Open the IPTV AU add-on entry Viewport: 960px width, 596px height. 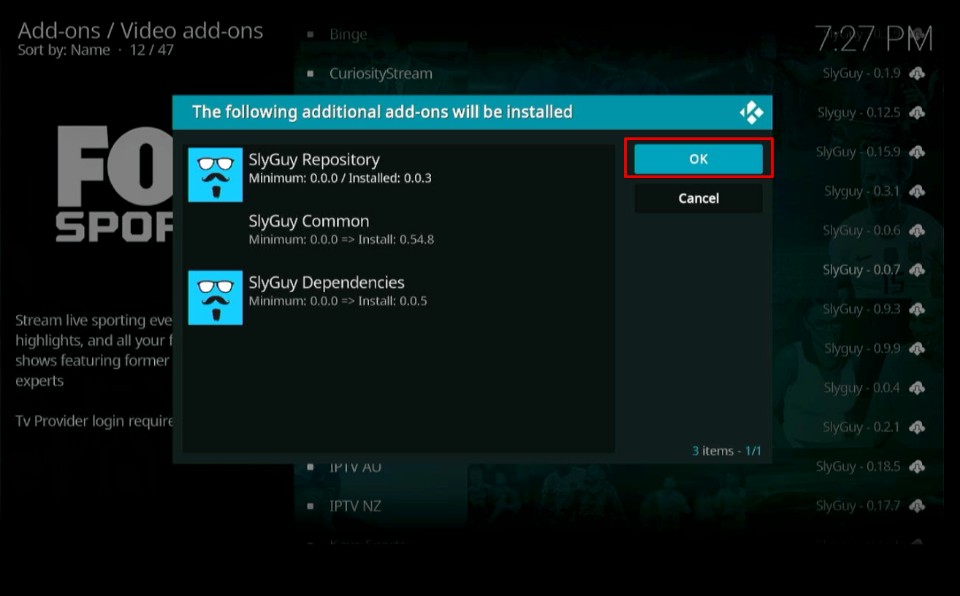355,467
